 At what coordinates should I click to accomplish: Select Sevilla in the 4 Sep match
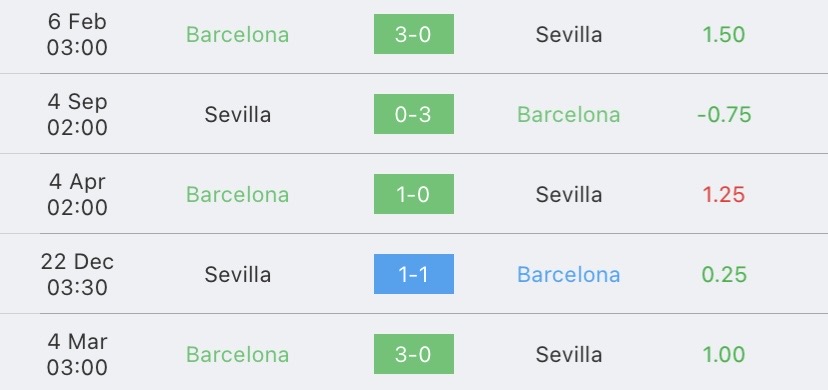238,115
